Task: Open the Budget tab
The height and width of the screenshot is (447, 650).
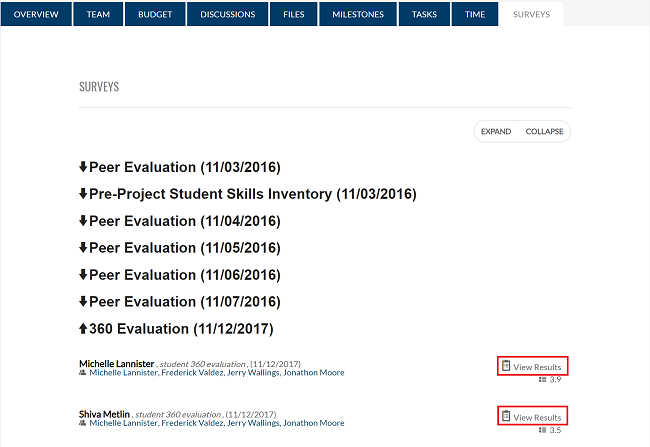Action: (155, 14)
